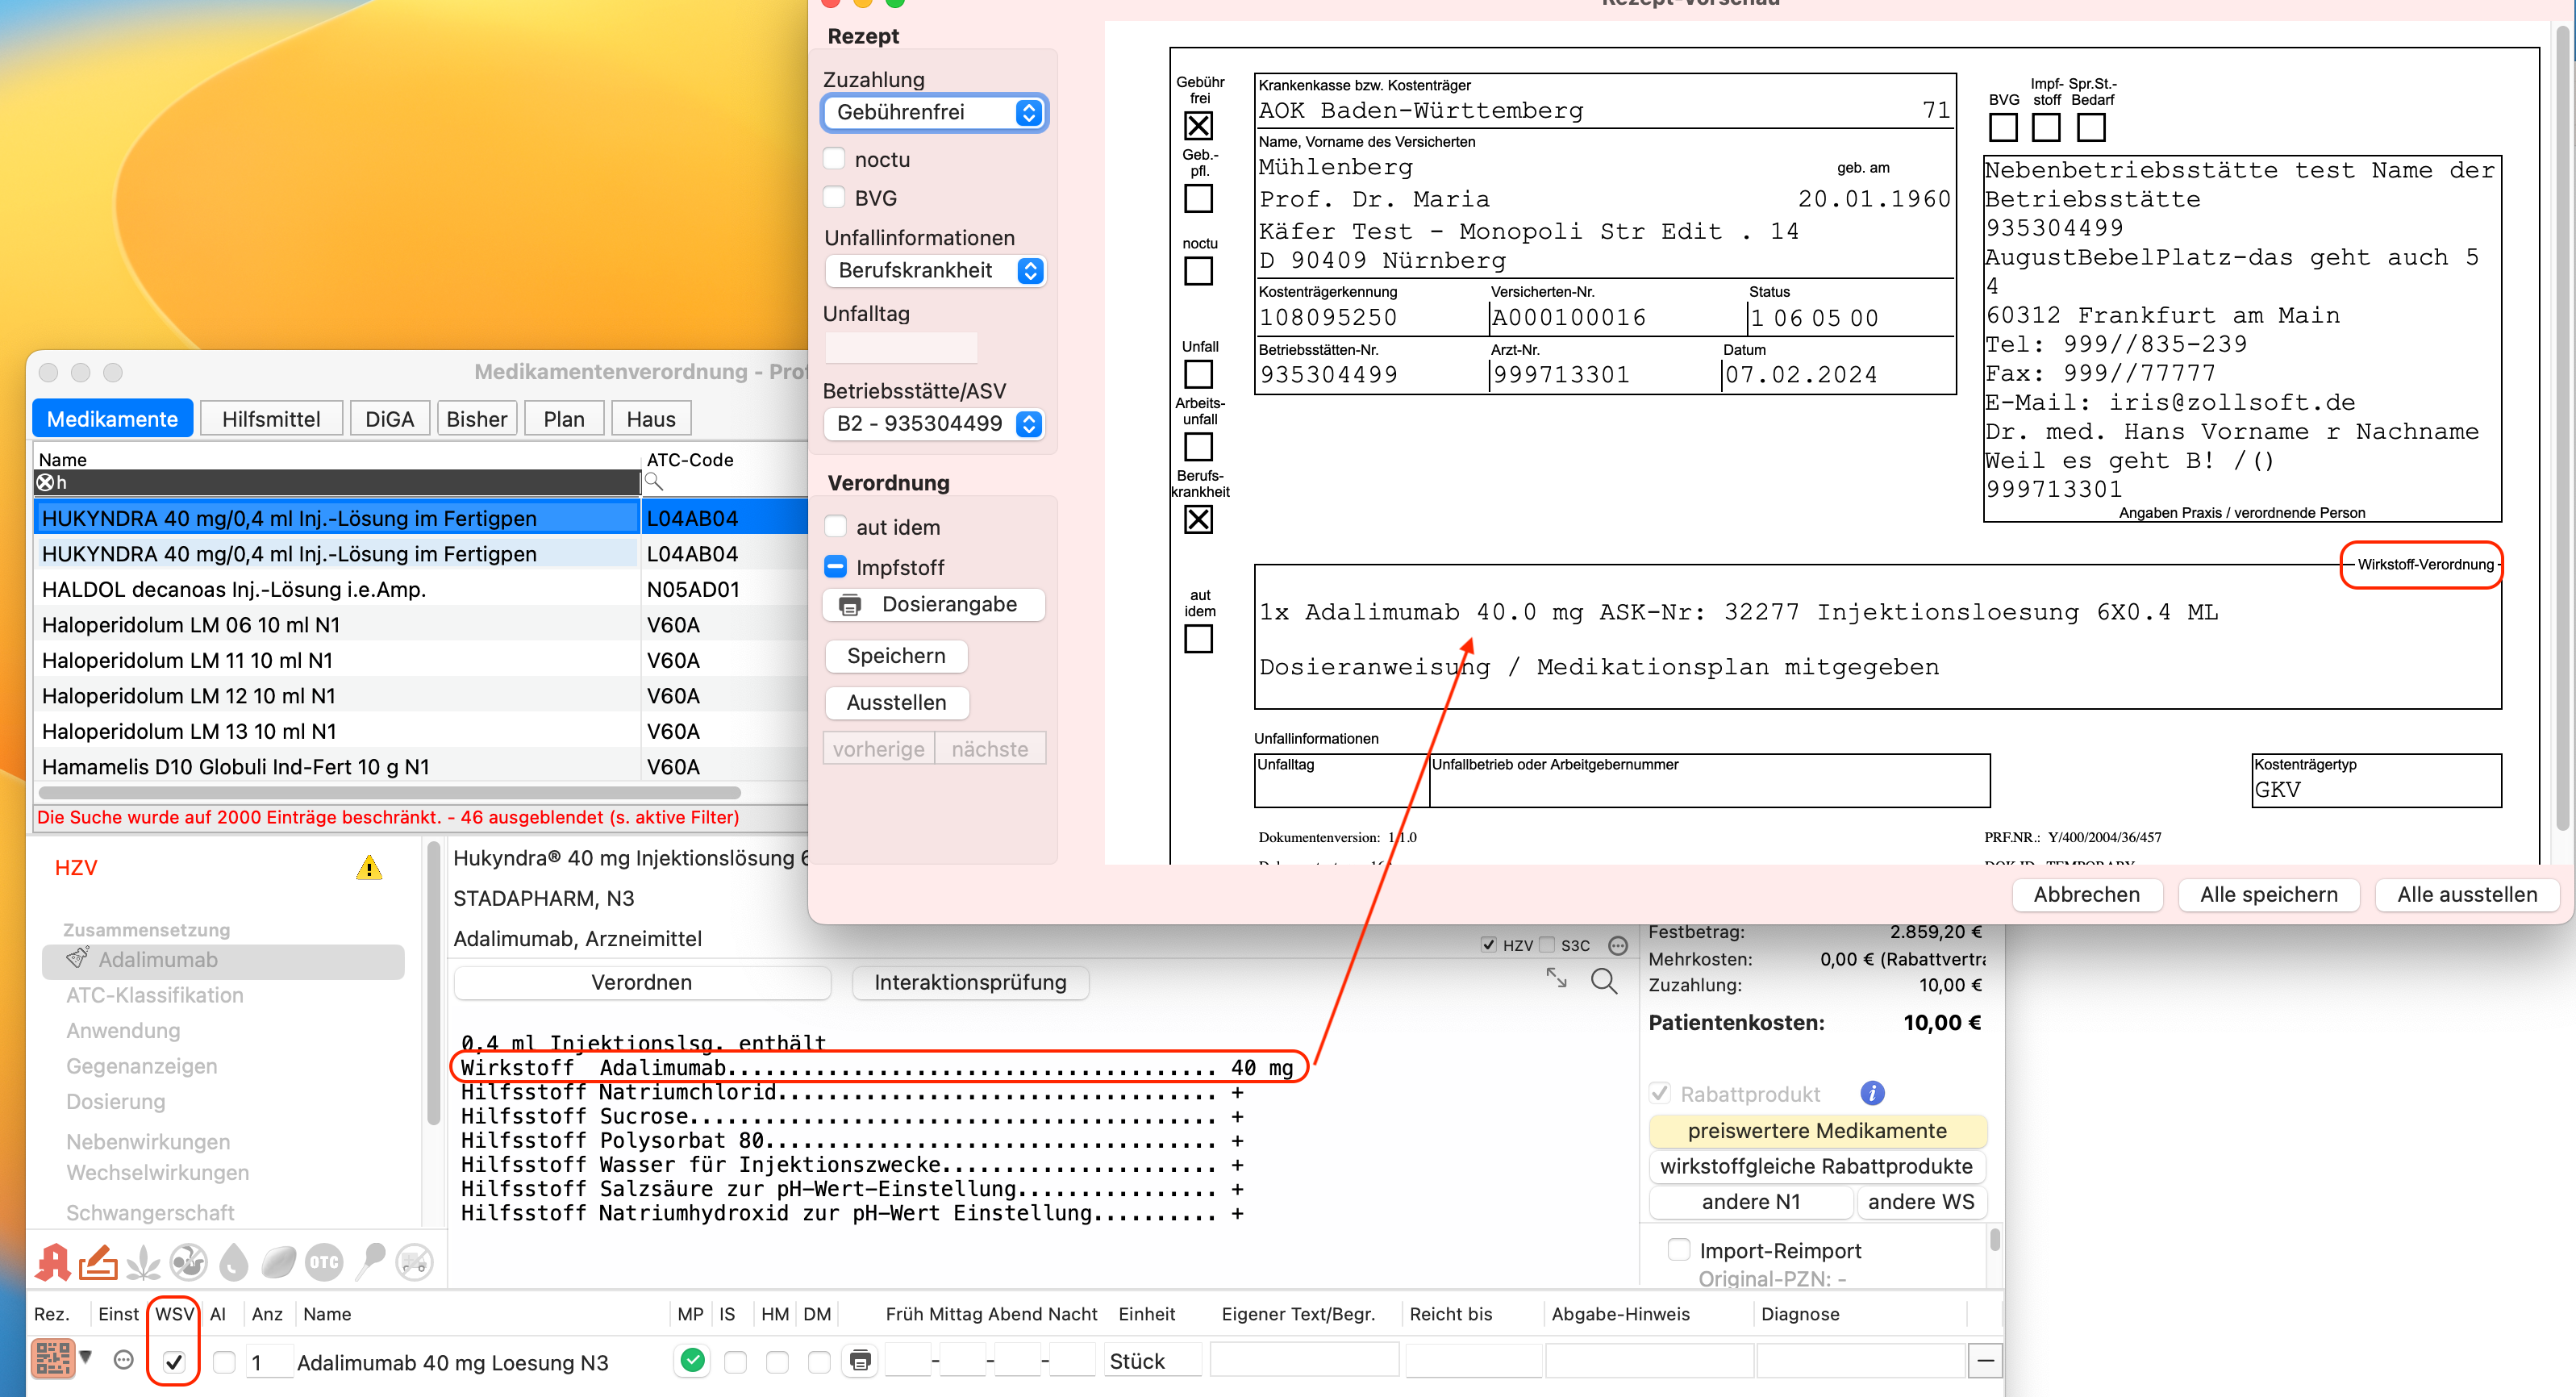This screenshot has height=1397, width=2576.
Task: Check the AI checkbox in the Adalimumab row
Action: [x=224, y=1362]
